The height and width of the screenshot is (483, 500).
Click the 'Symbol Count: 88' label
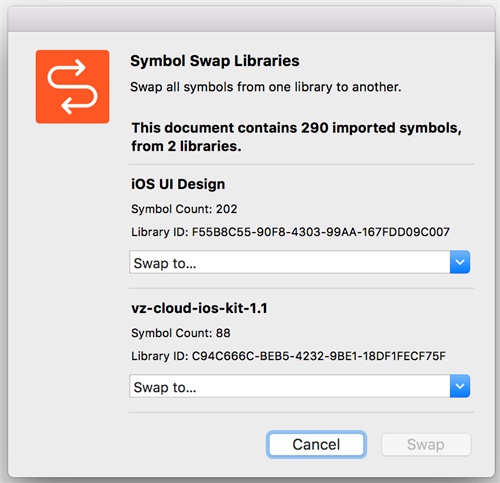point(181,333)
